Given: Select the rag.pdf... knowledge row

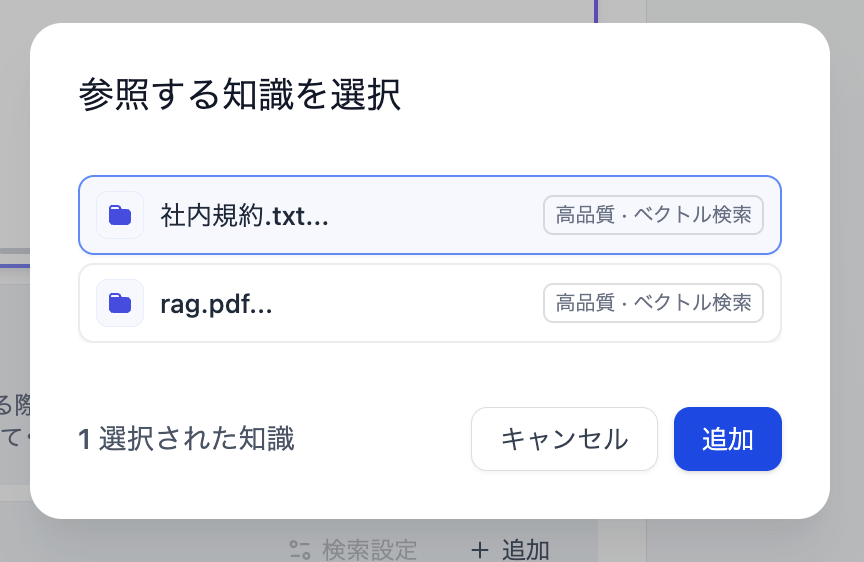Looking at the screenshot, I should (x=430, y=303).
